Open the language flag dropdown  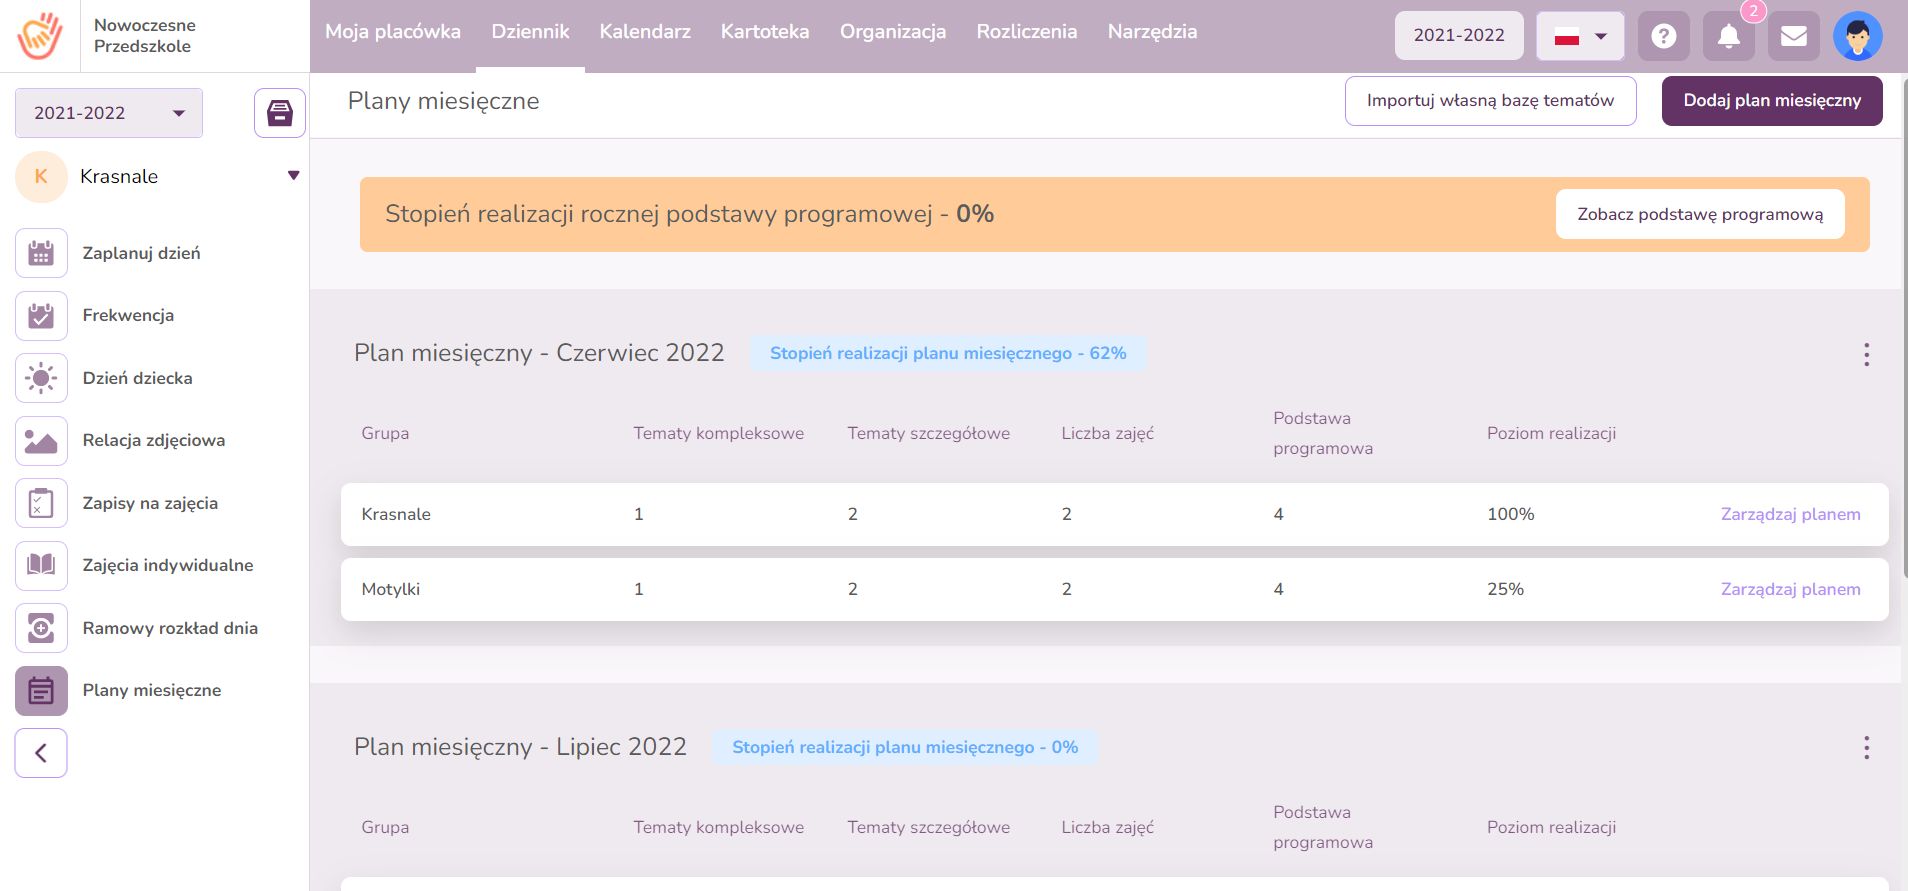pos(1580,36)
